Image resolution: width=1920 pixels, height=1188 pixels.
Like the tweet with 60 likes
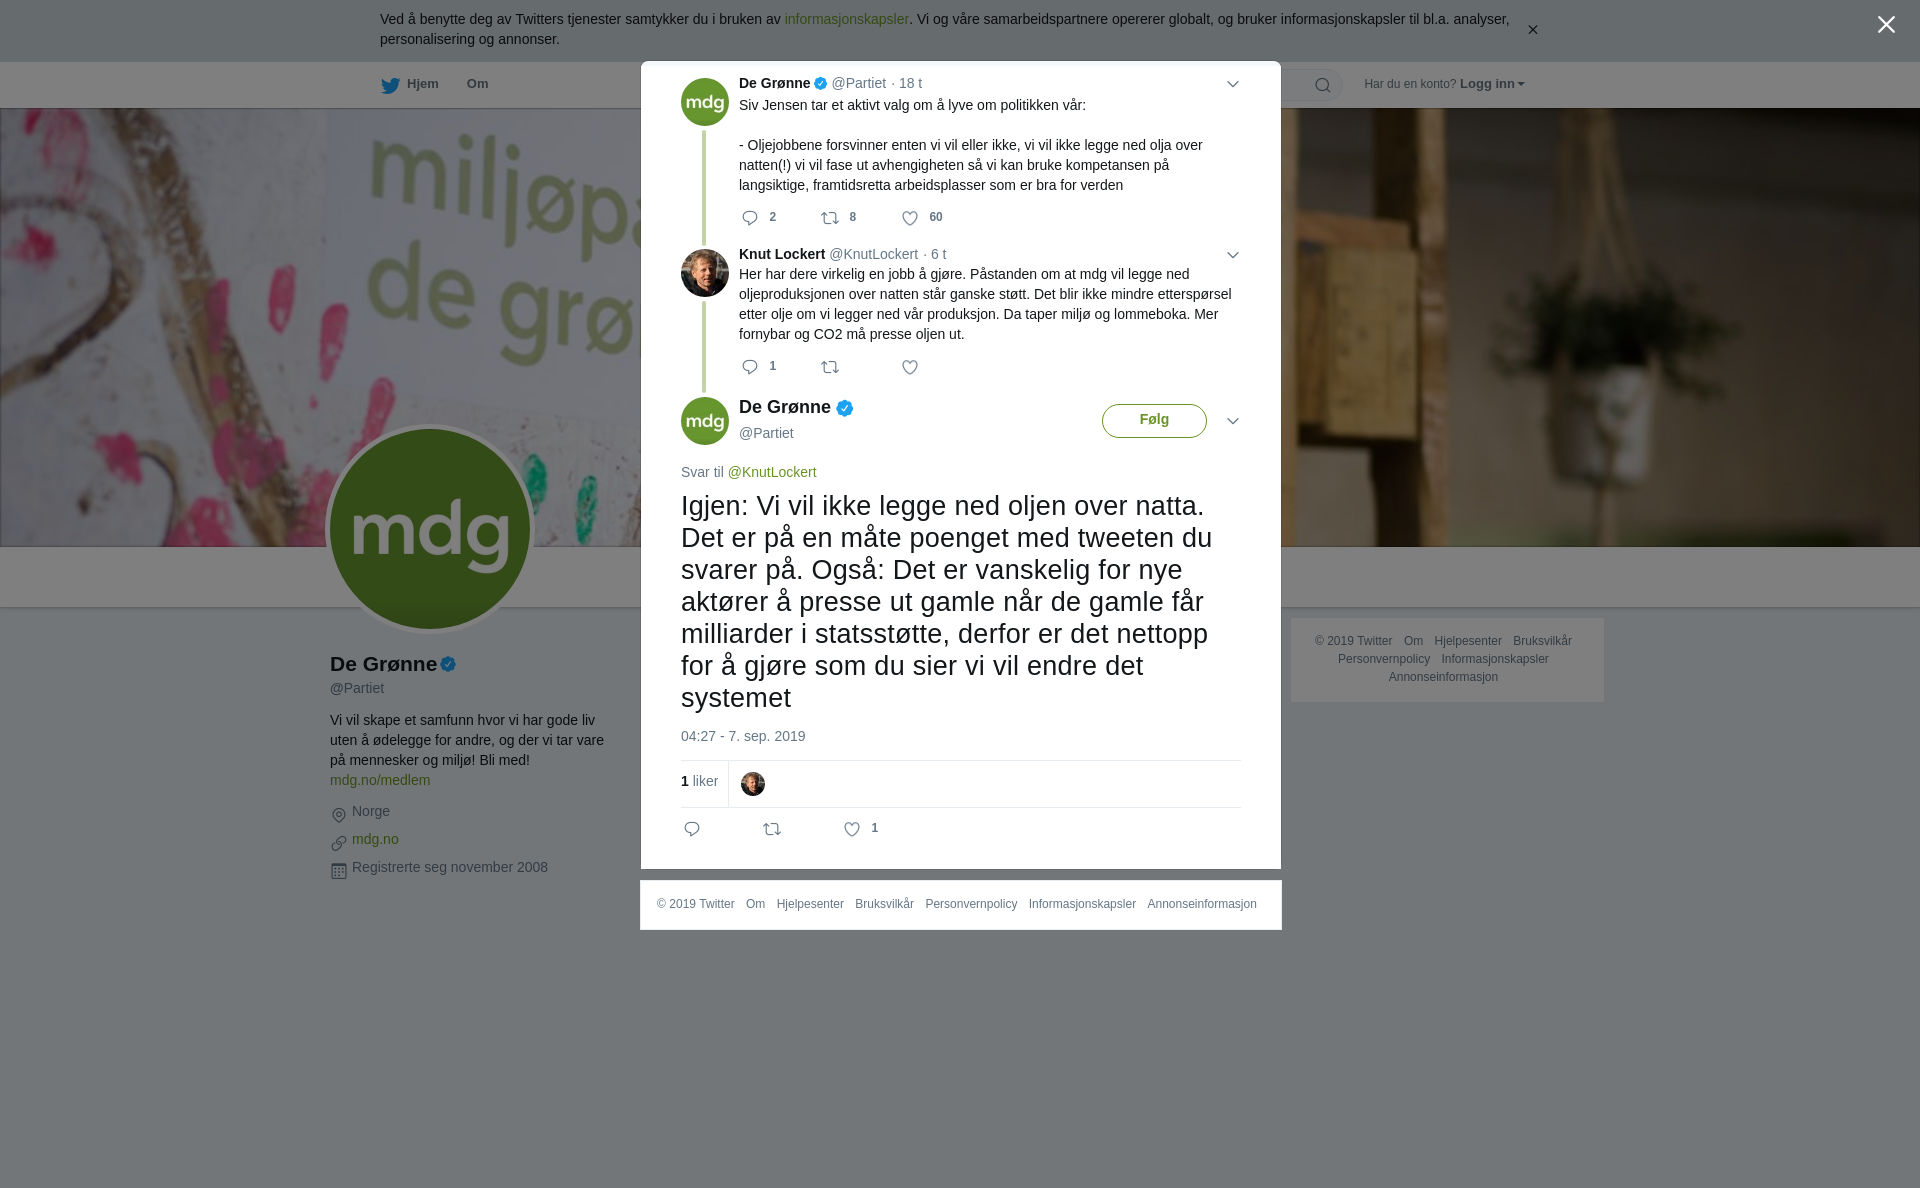pyautogui.click(x=910, y=218)
